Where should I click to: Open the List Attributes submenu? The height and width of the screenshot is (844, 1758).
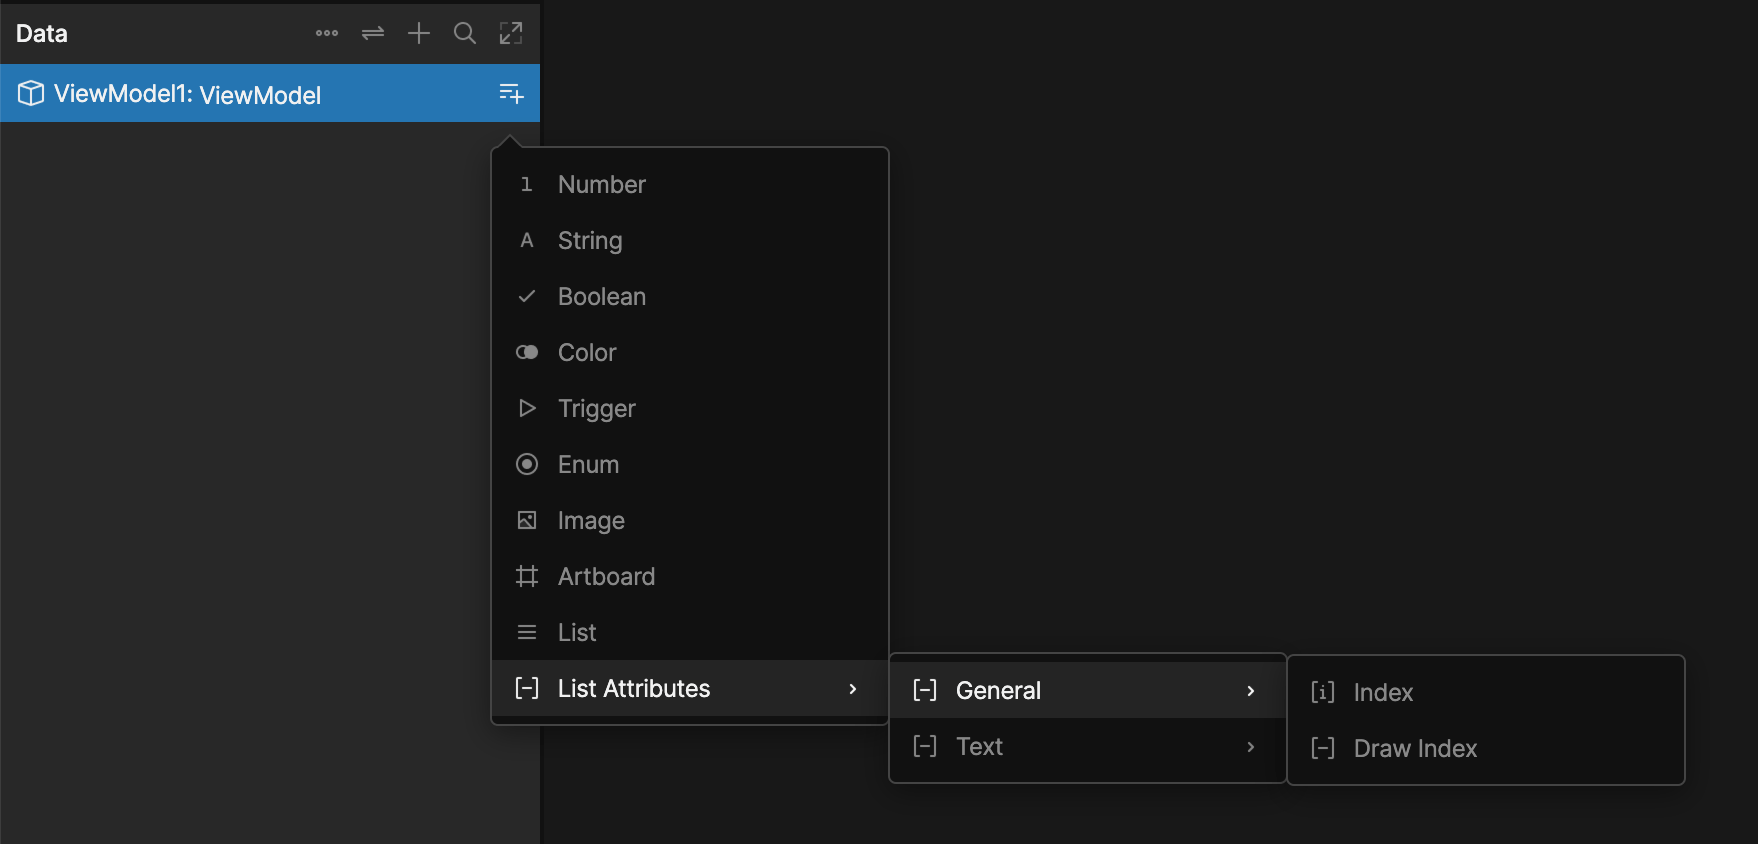[690, 688]
